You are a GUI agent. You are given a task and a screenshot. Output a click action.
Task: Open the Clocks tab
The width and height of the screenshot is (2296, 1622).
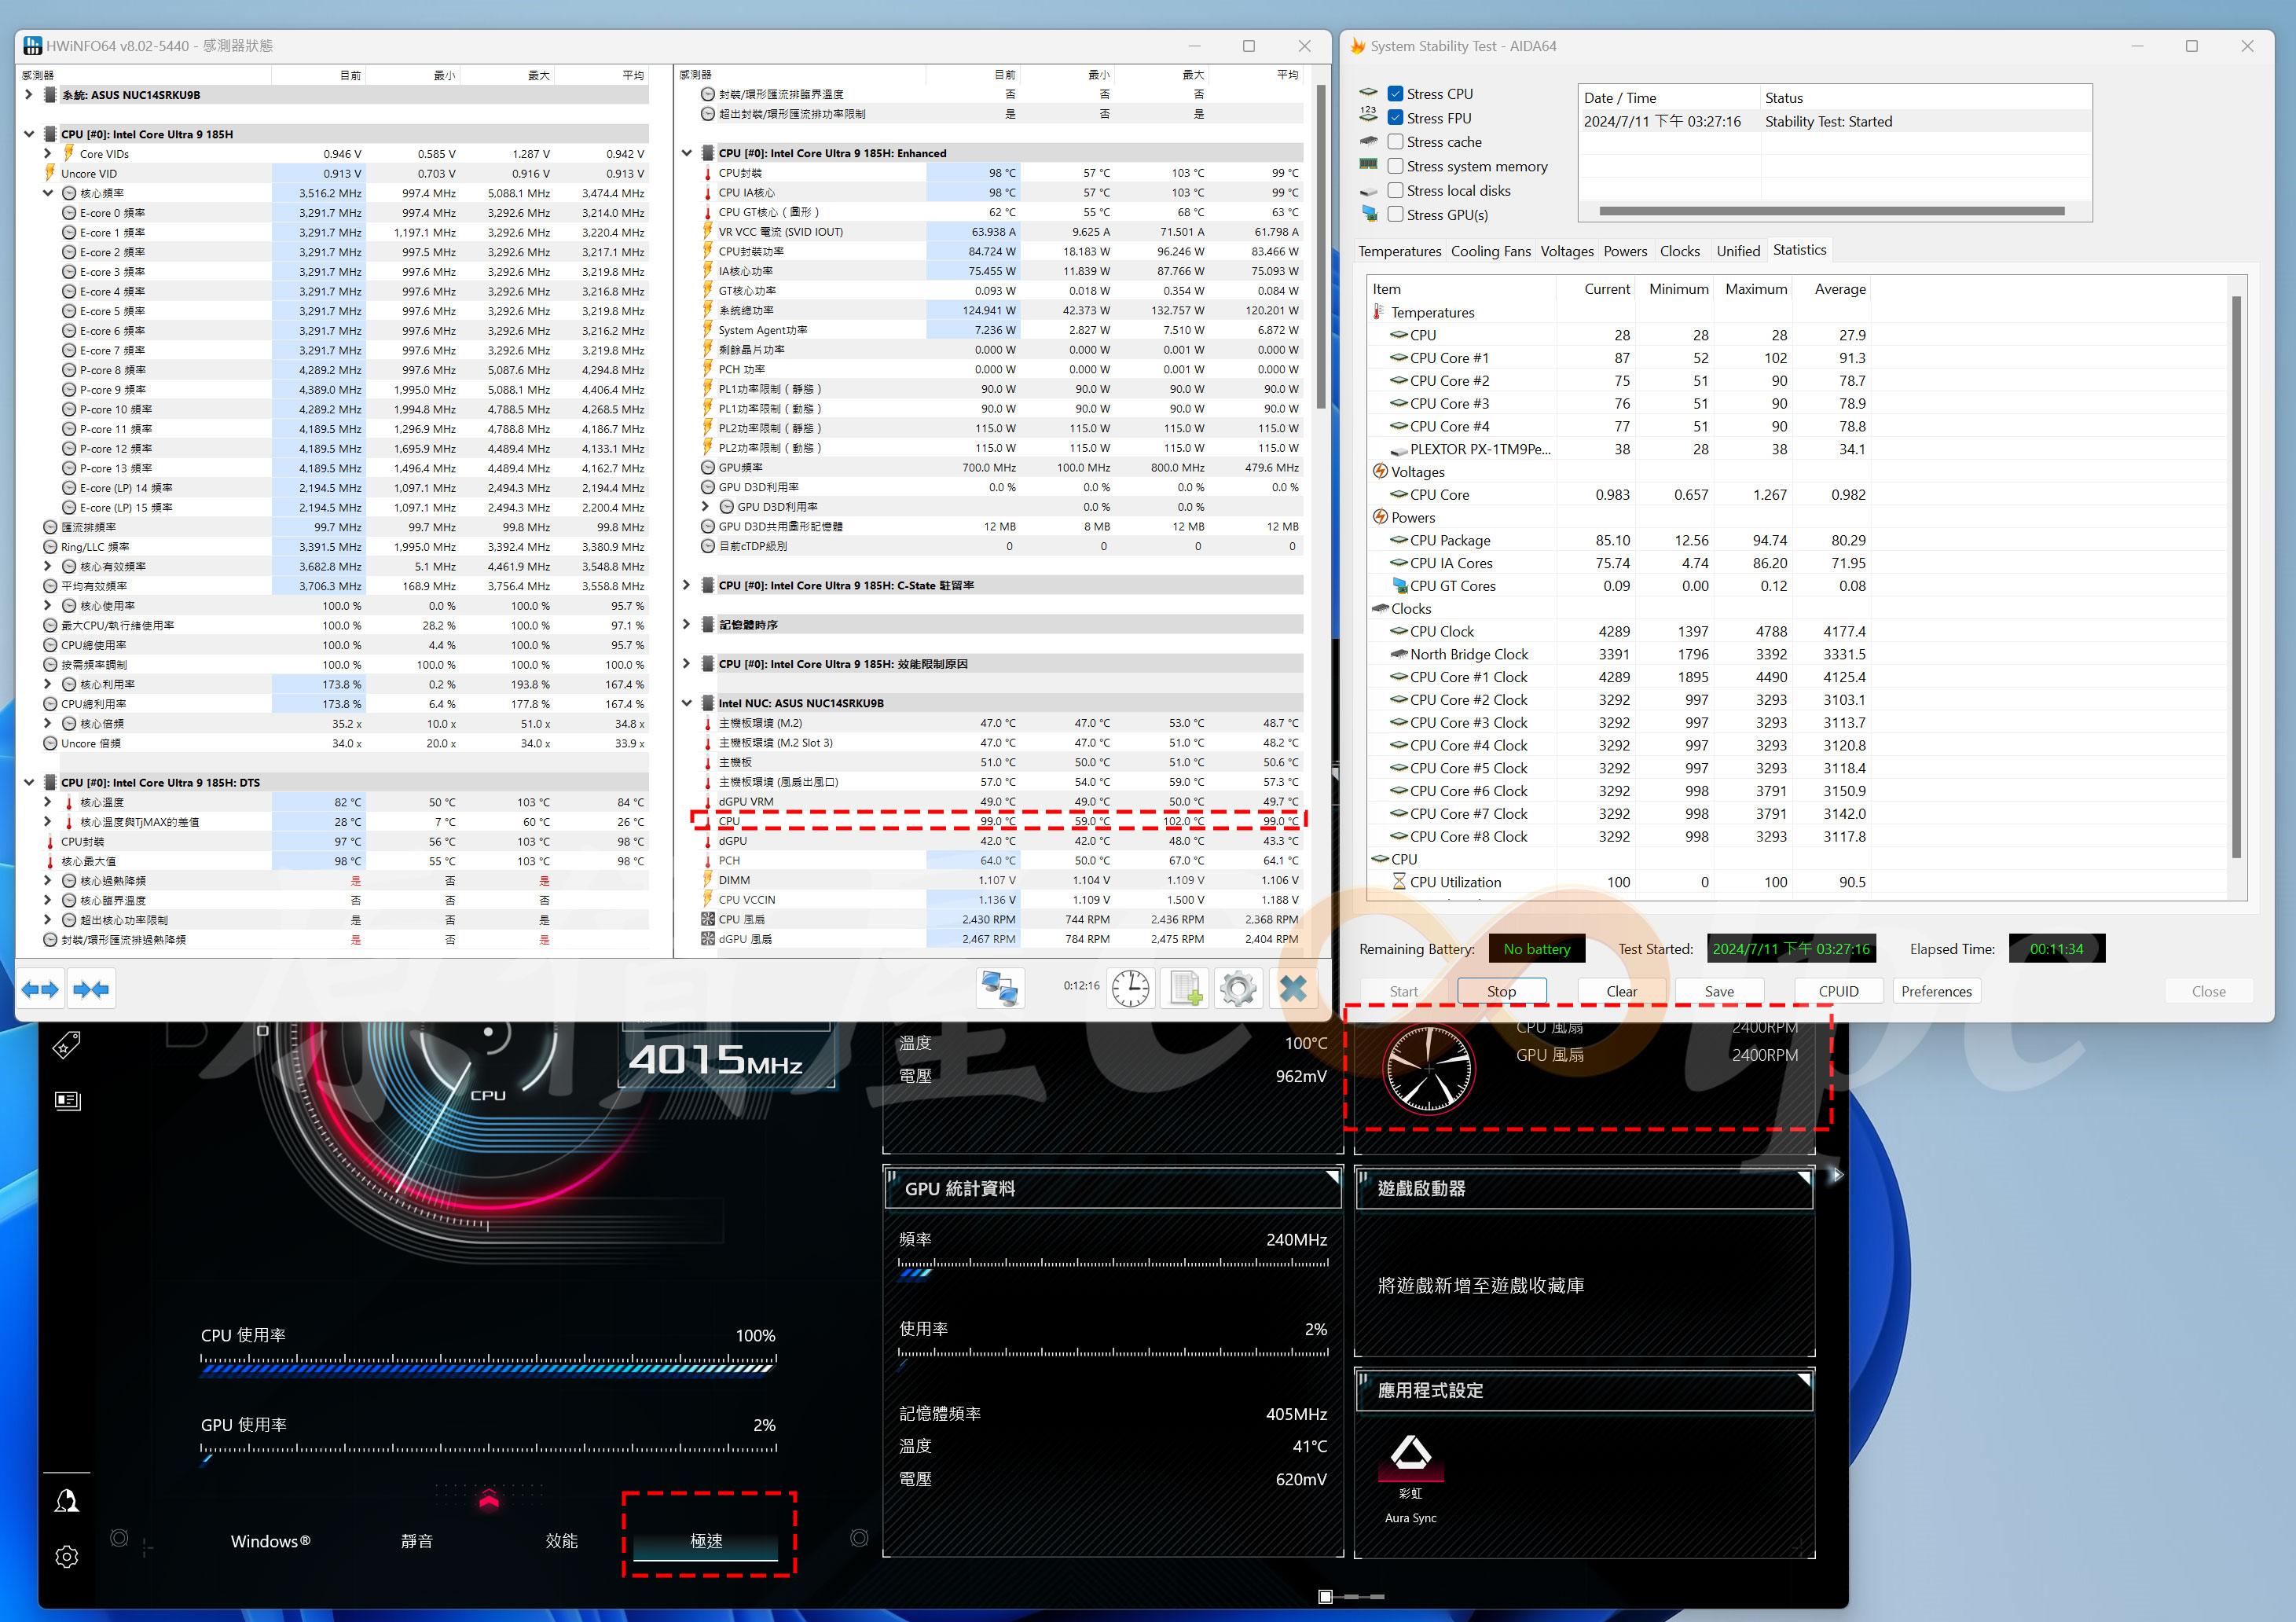(1679, 251)
